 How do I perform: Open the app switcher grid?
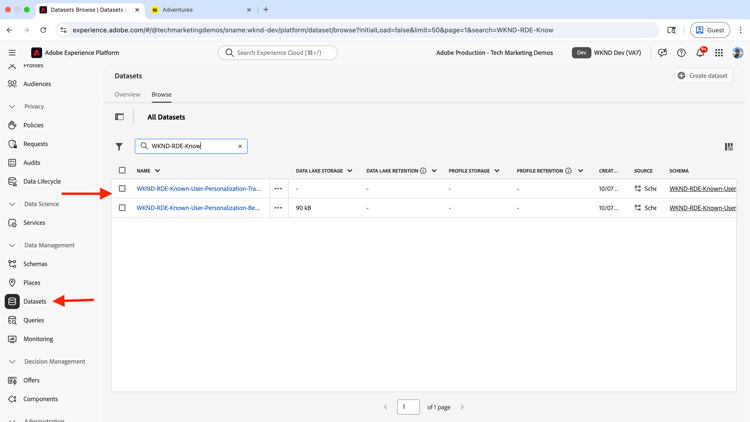tap(719, 53)
